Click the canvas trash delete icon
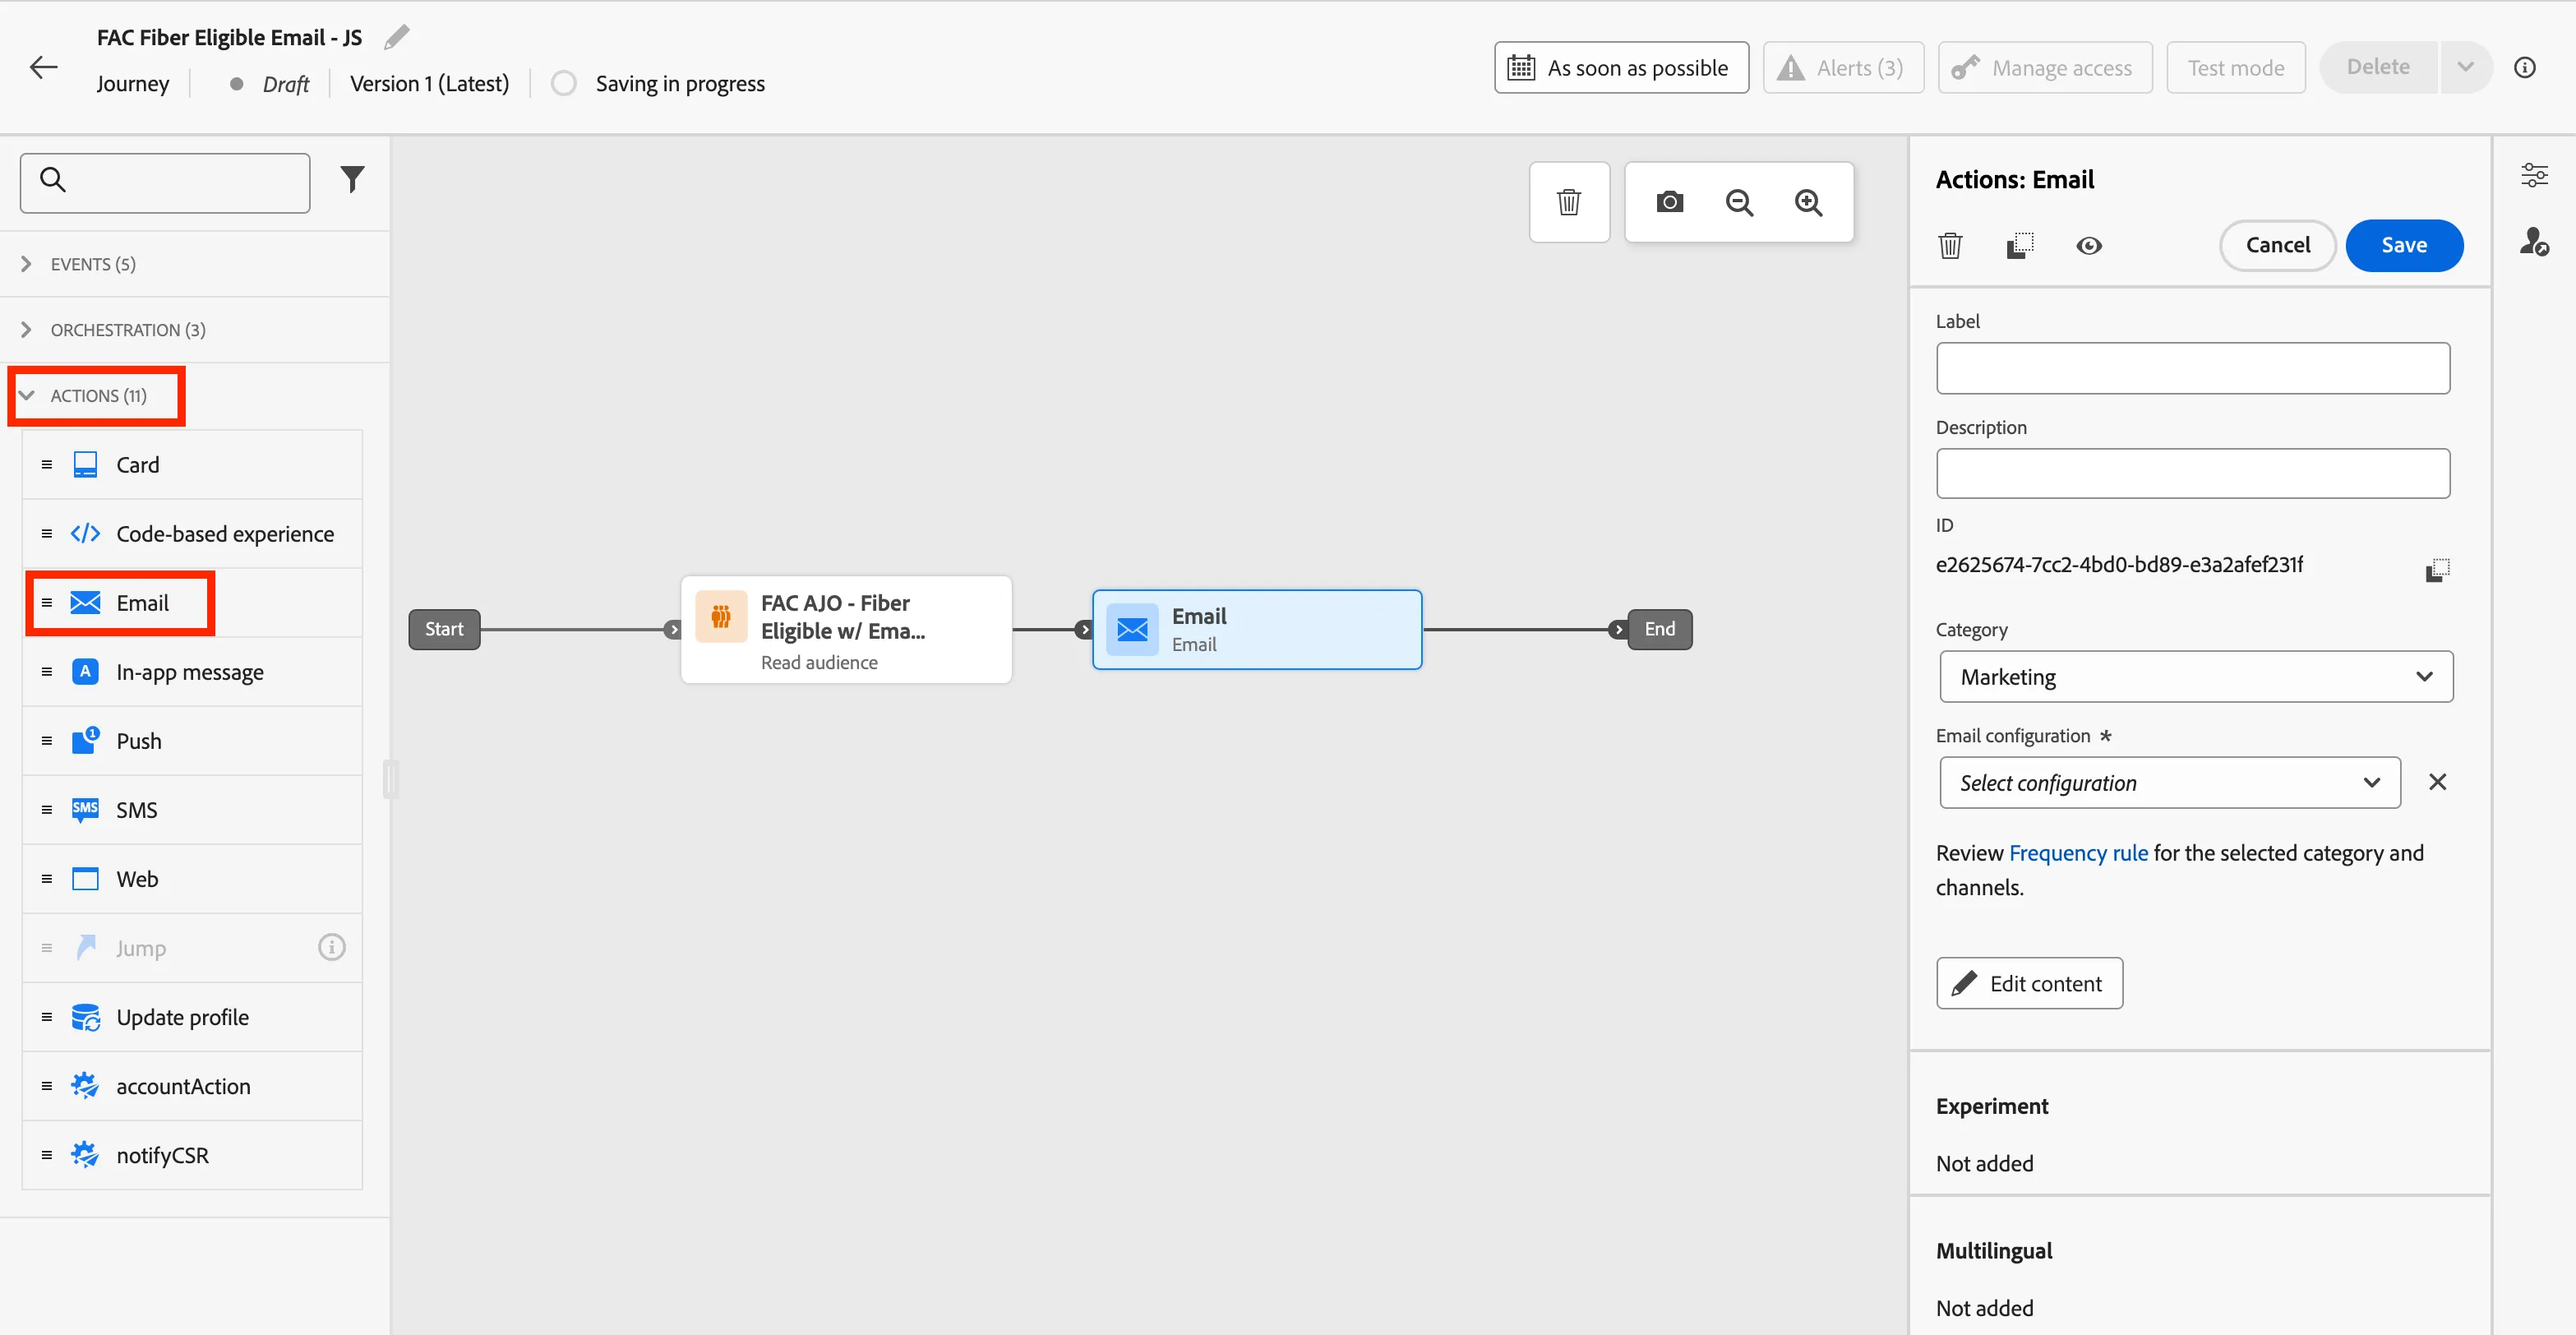The image size is (2576, 1335). (1569, 202)
